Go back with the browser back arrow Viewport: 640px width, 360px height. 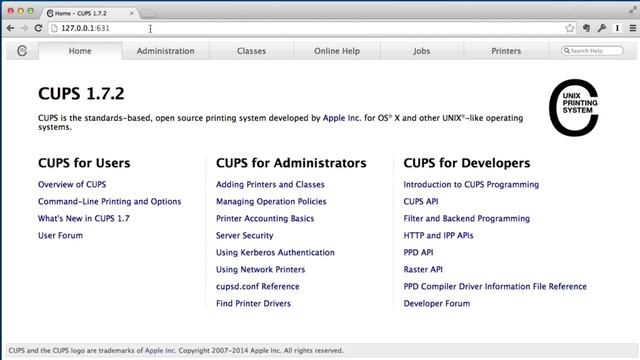point(11,28)
